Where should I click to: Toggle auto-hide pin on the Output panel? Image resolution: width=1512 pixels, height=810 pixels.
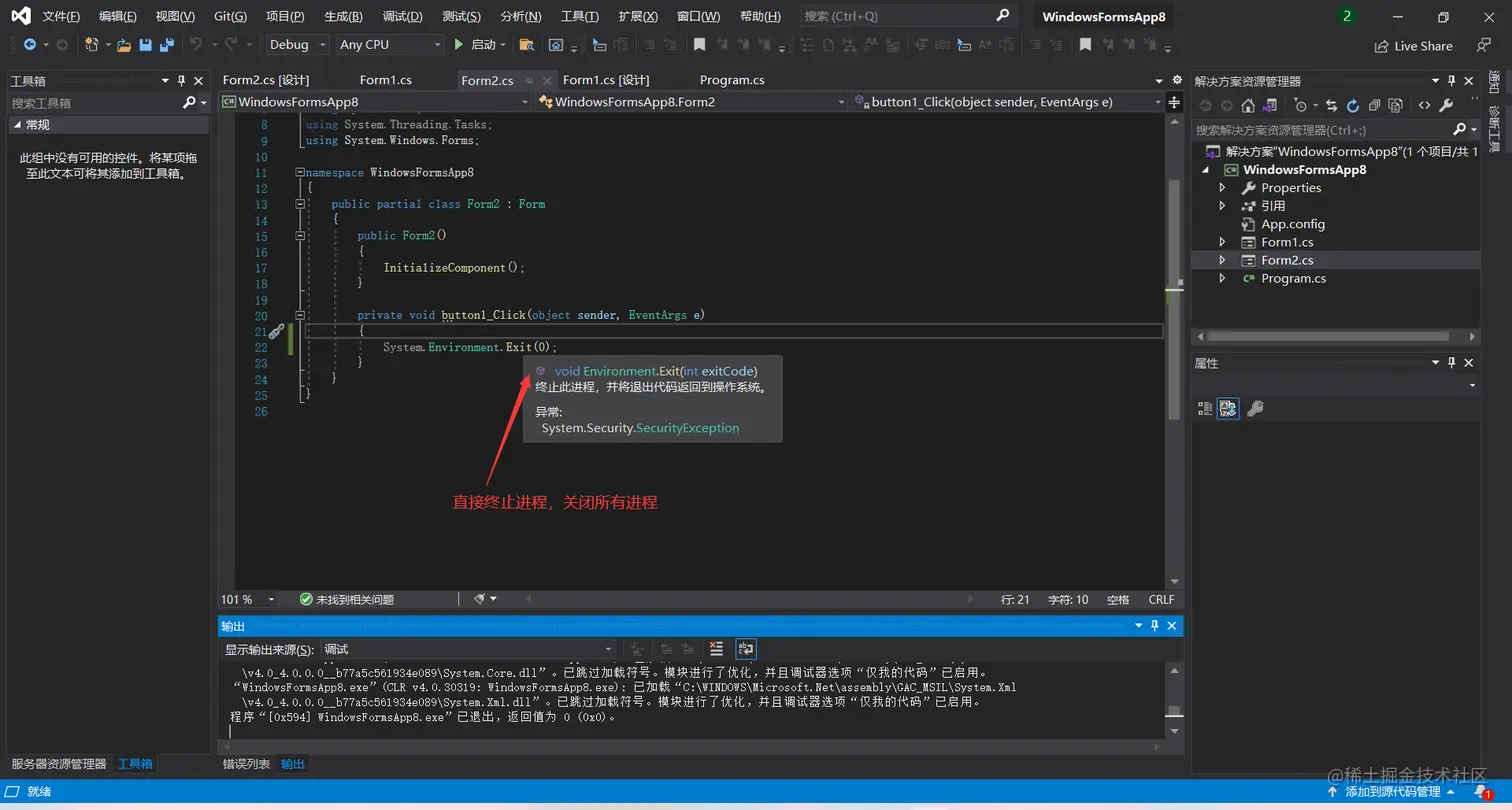coord(1155,626)
